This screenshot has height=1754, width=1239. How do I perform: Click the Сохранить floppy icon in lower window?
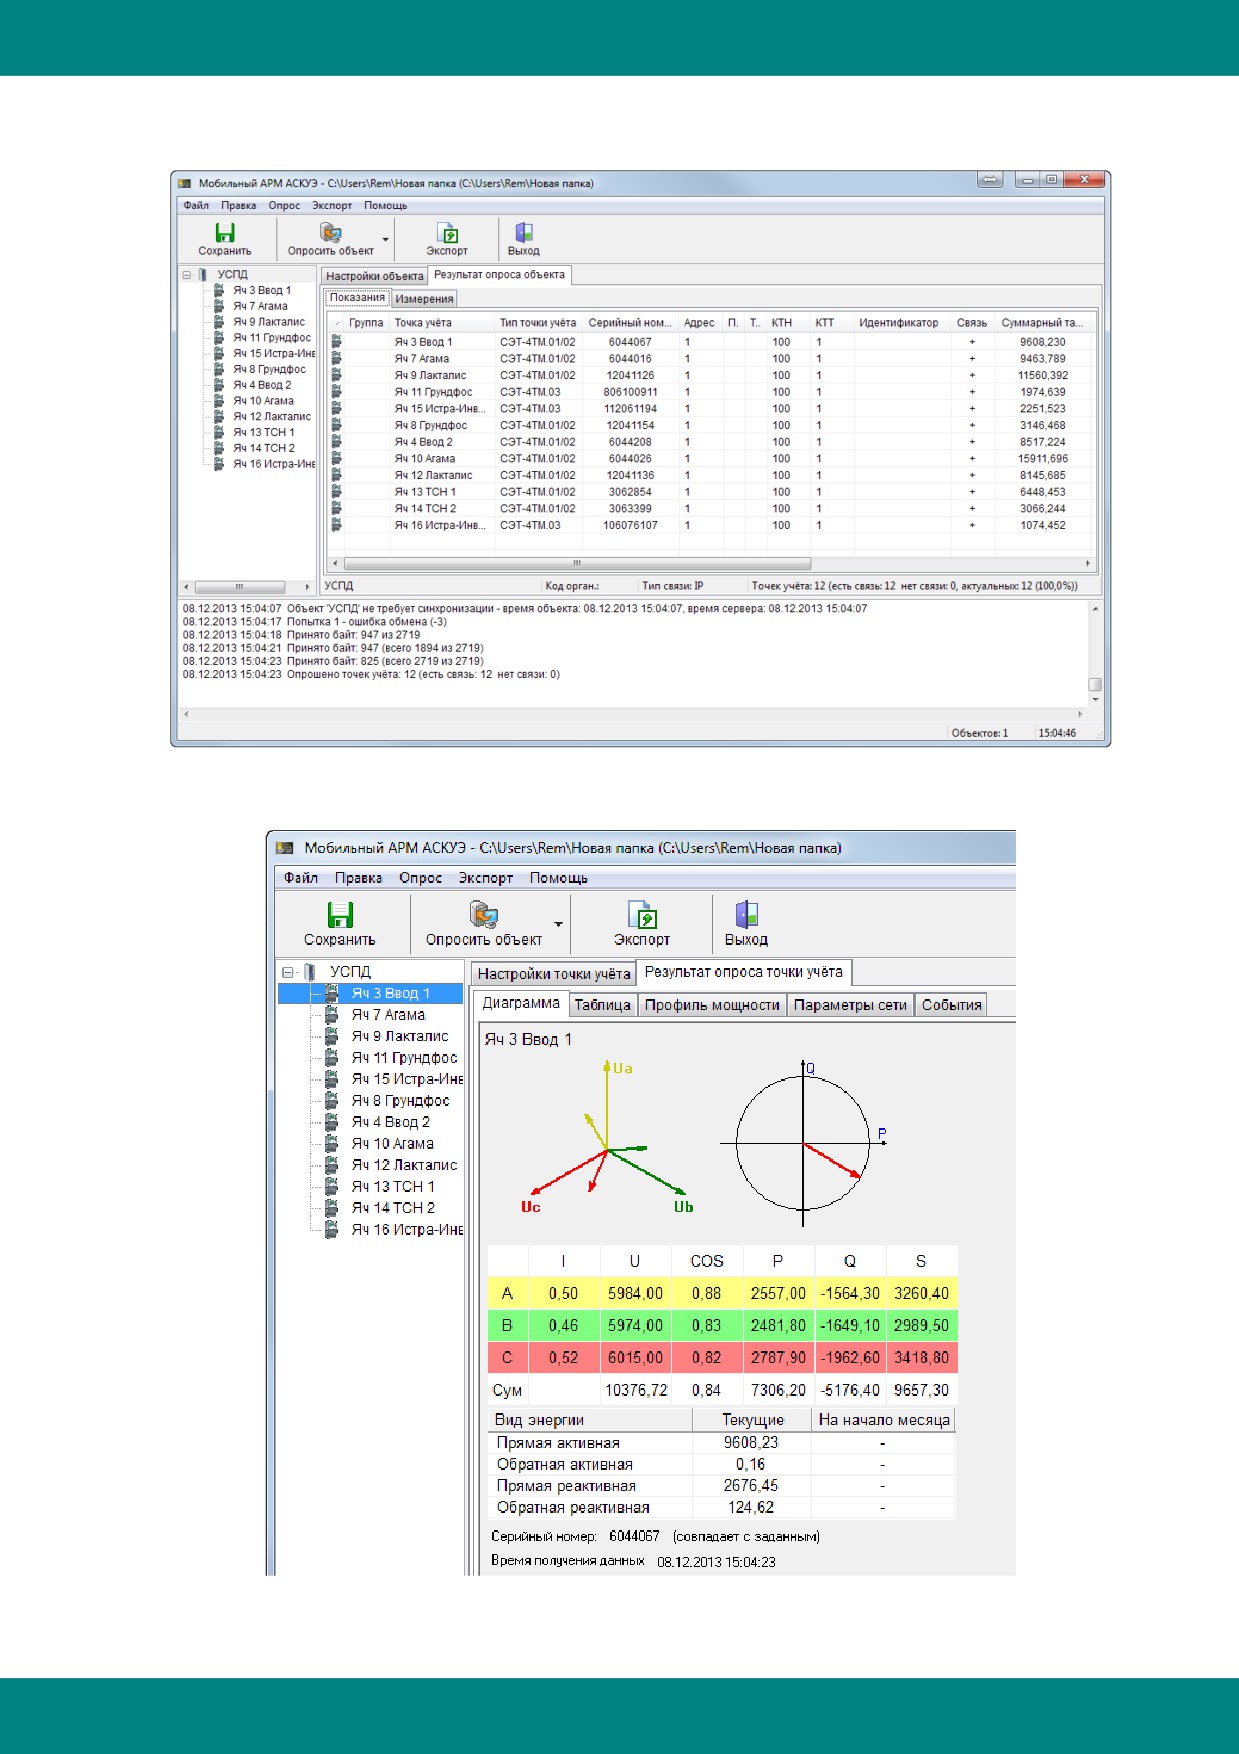[x=340, y=914]
